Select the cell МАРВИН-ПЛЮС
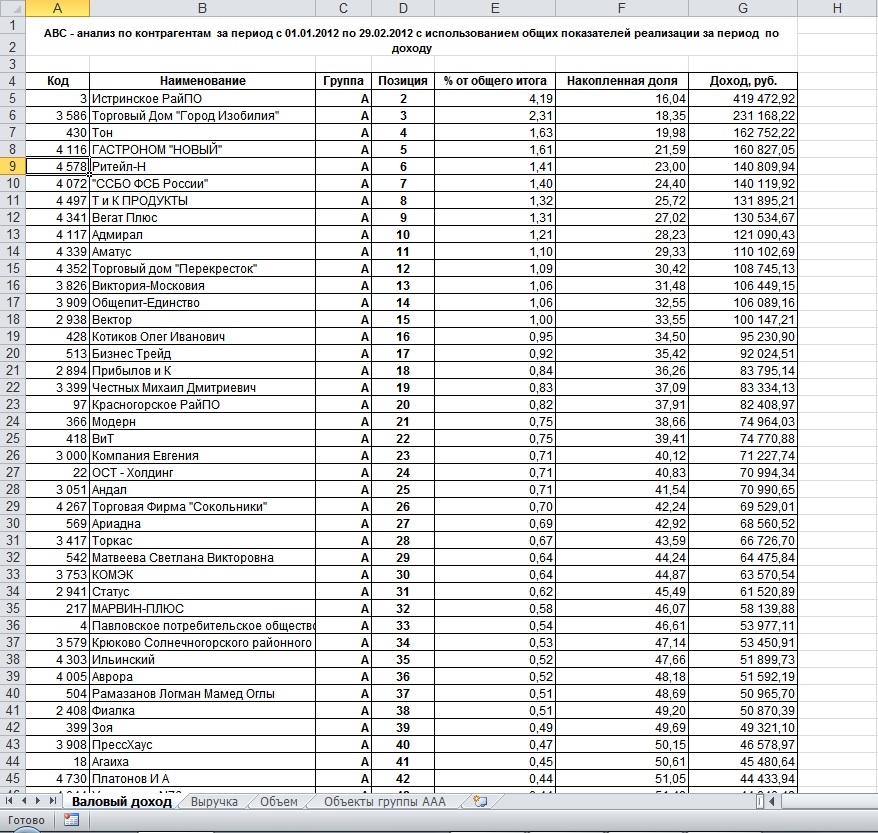878x833 pixels. point(202,609)
